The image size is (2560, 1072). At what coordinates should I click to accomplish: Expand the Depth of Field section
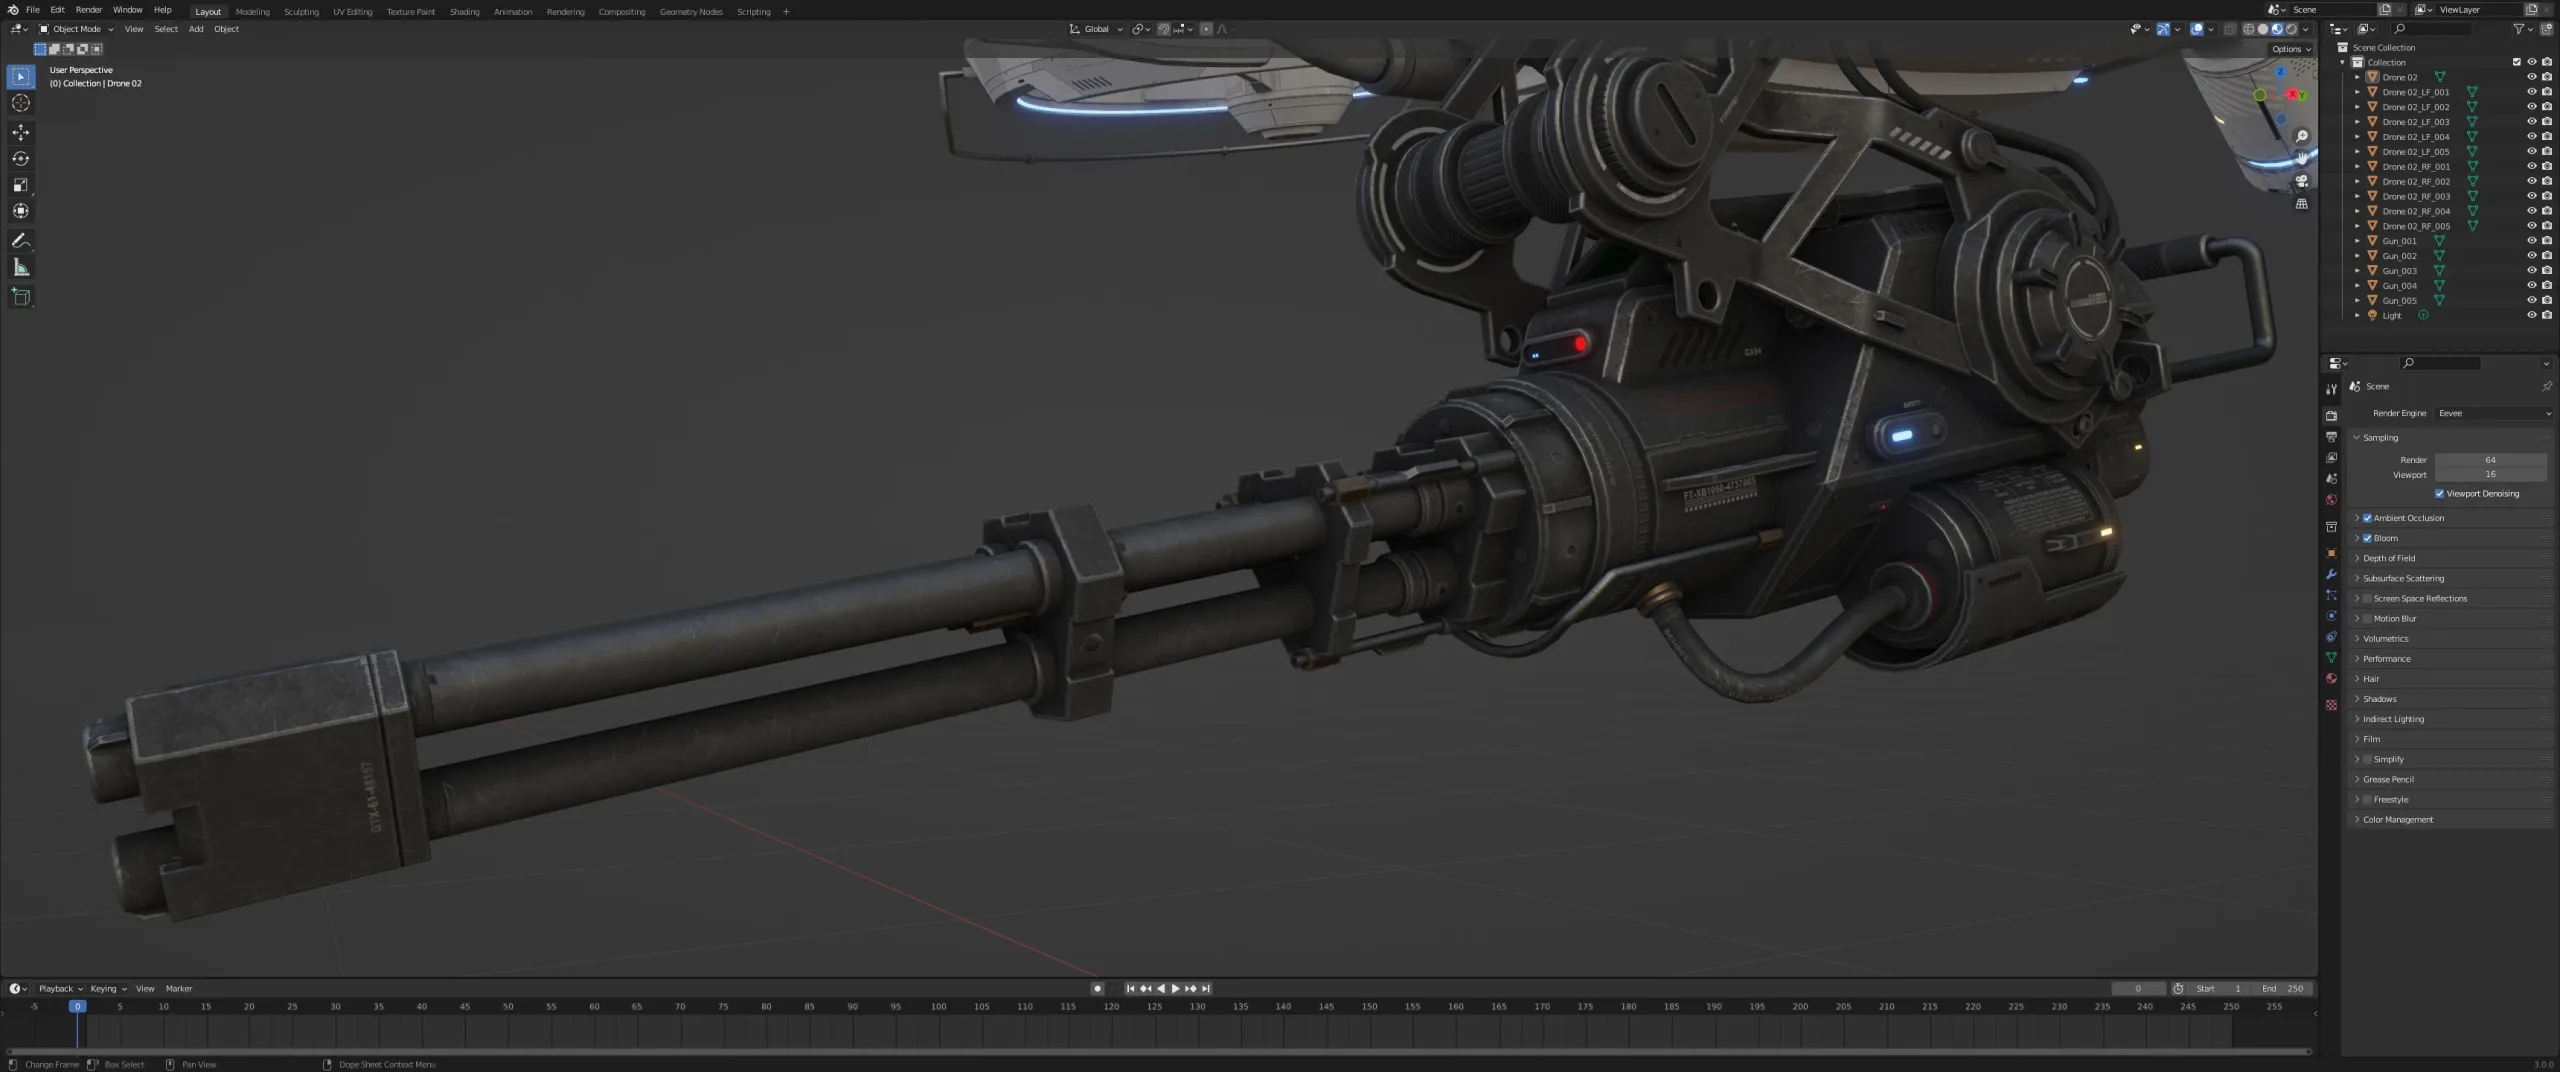click(x=2359, y=558)
